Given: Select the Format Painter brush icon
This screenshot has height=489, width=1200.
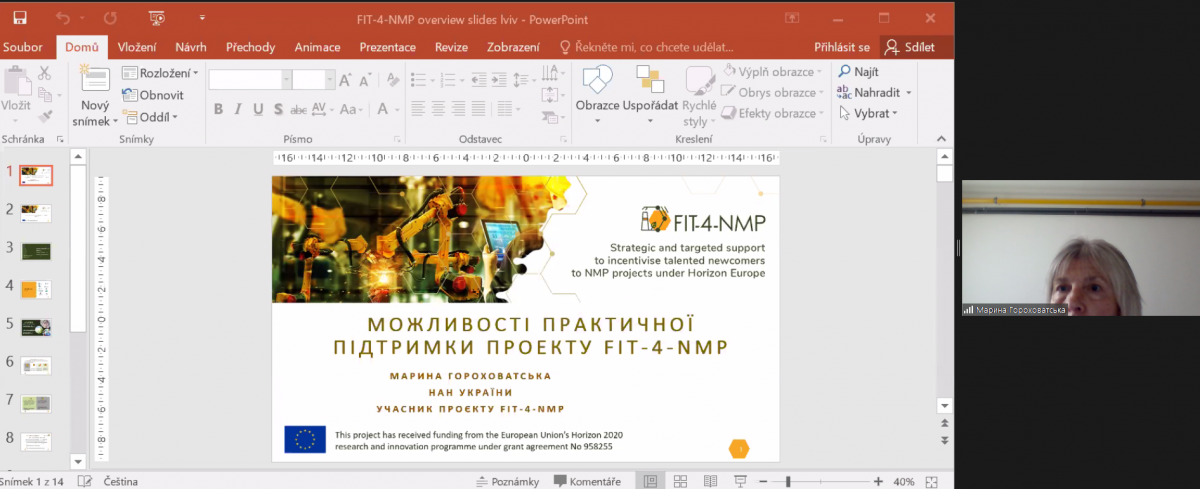Looking at the screenshot, I should pos(44,116).
